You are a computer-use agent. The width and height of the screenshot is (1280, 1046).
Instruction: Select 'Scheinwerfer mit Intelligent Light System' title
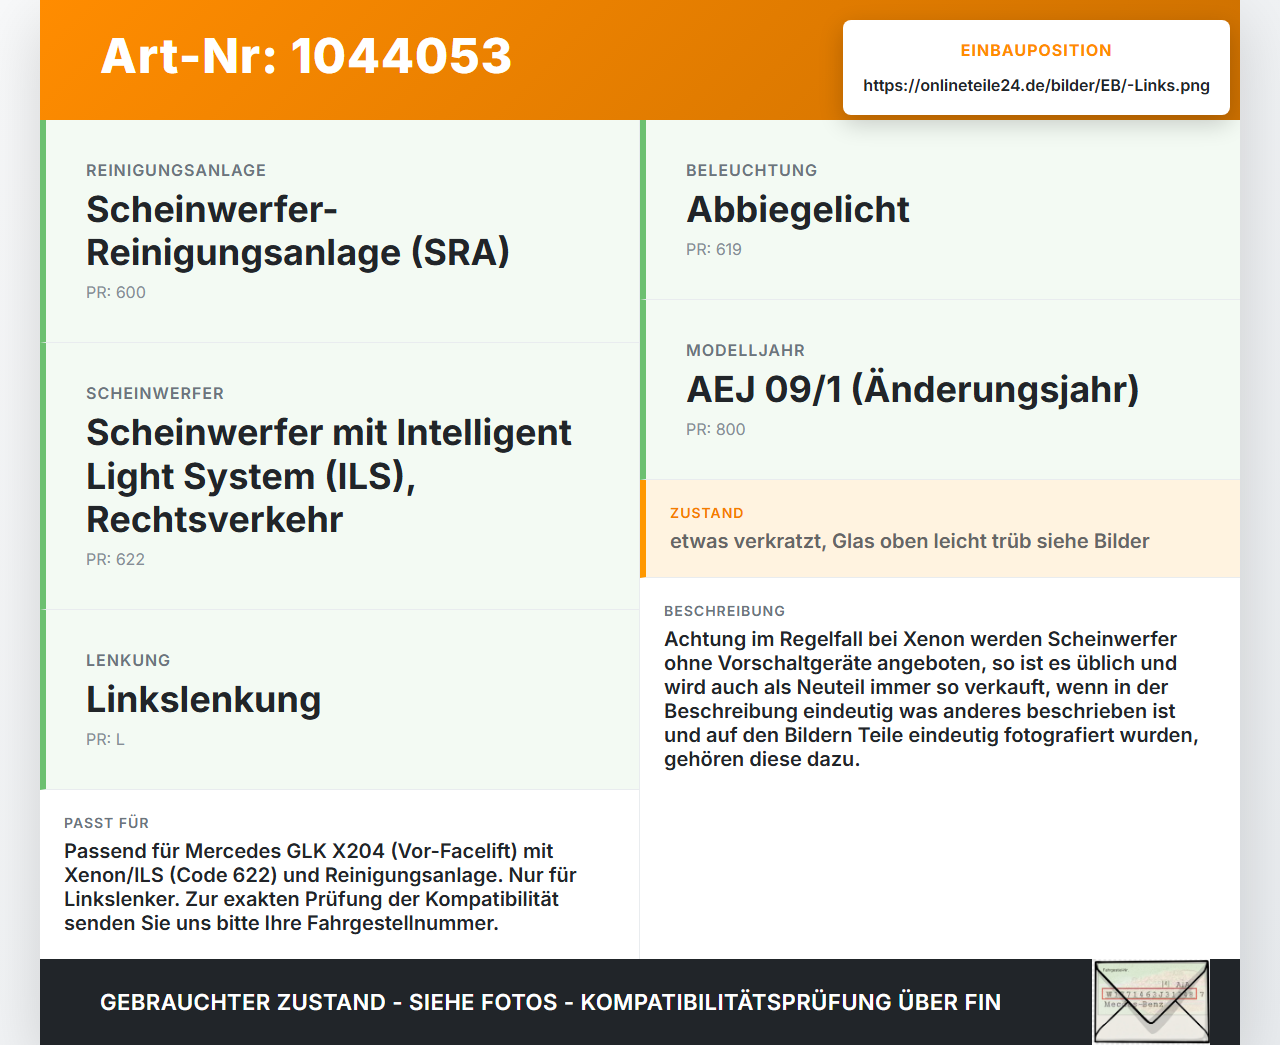click(x=329, y=476)
